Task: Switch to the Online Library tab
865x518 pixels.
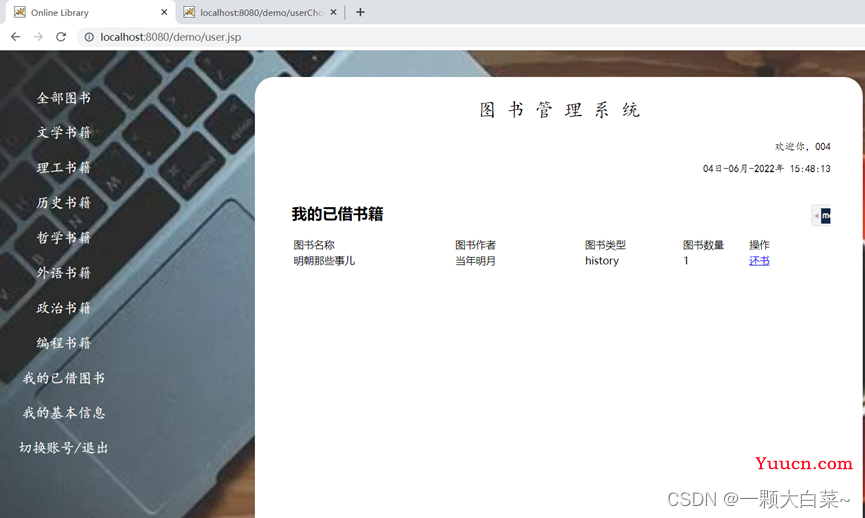Action: (x=91, y=12)
